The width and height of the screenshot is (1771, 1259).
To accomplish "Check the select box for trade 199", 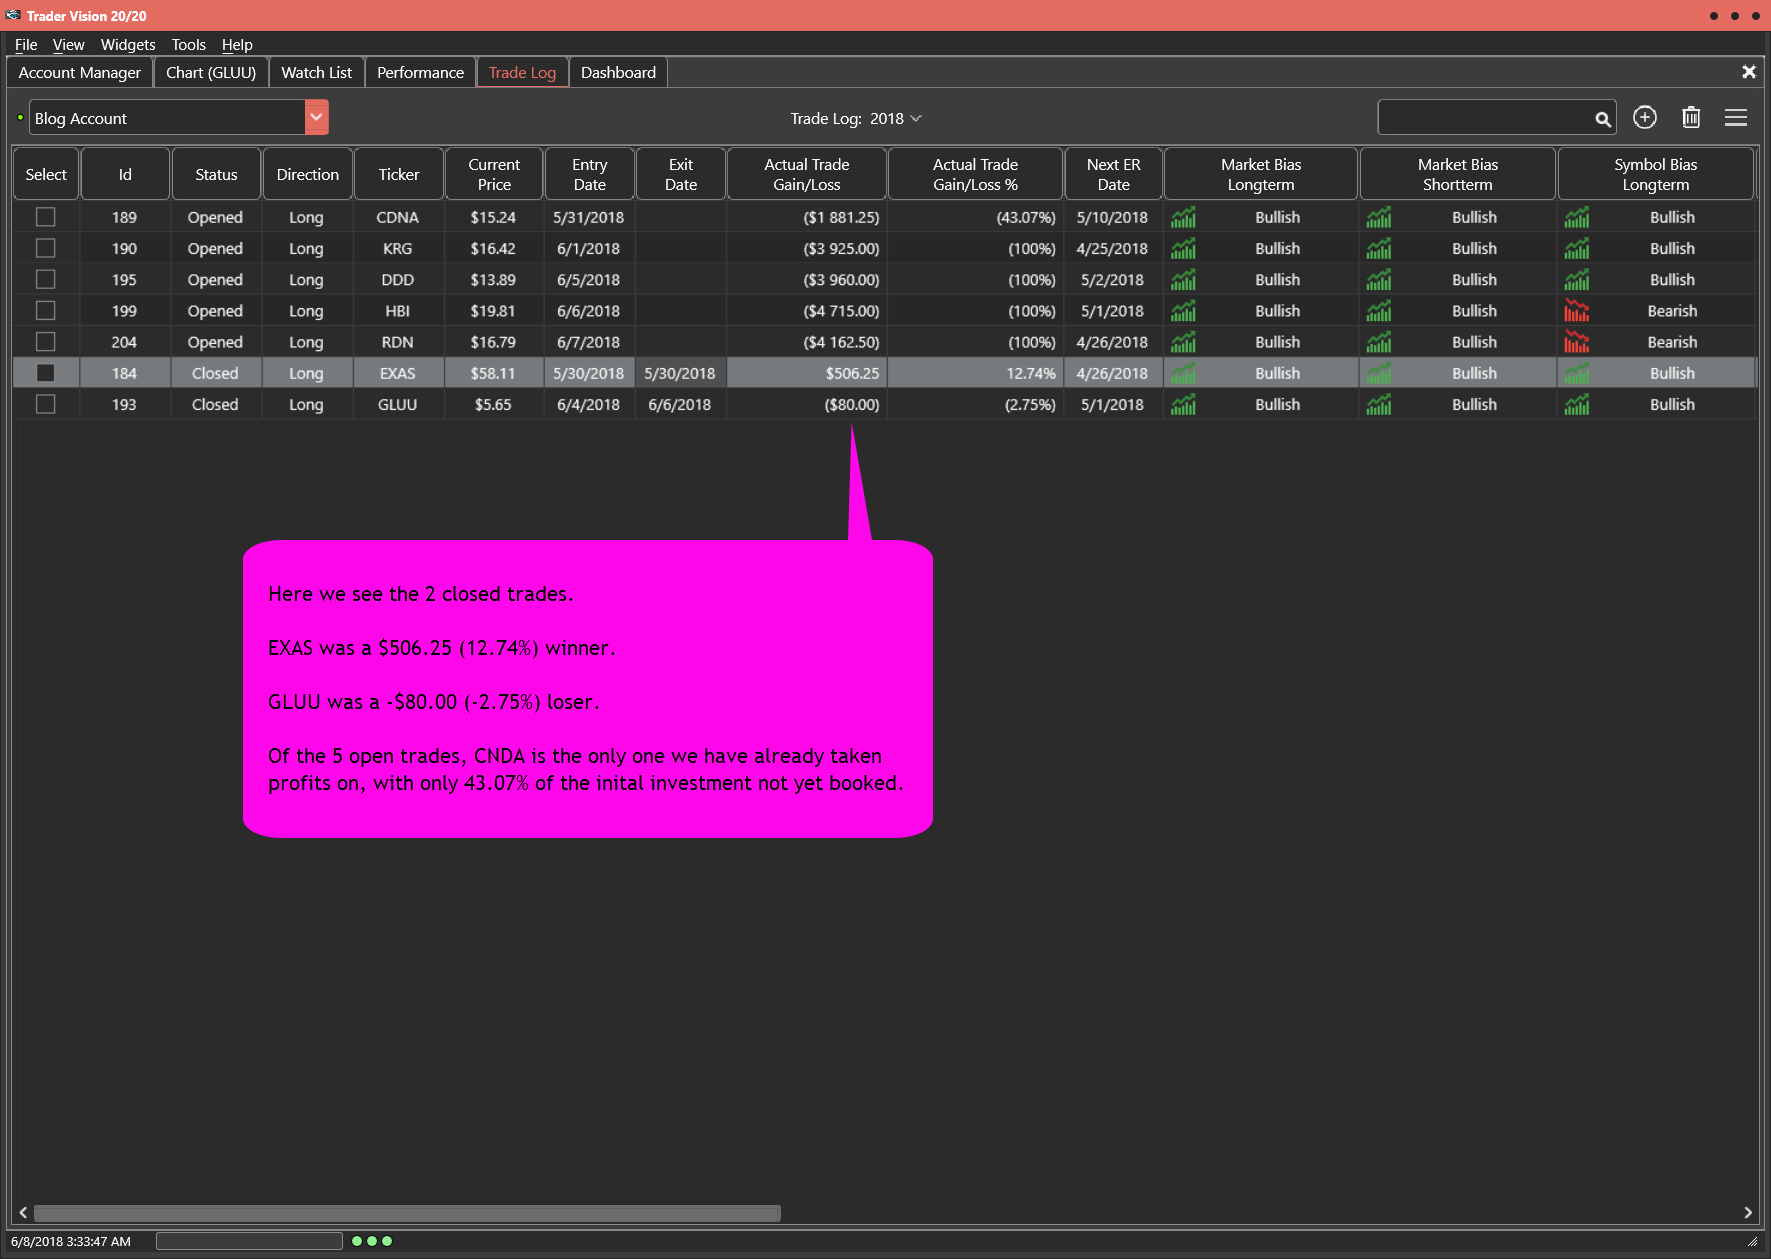I will click(45, 311).
